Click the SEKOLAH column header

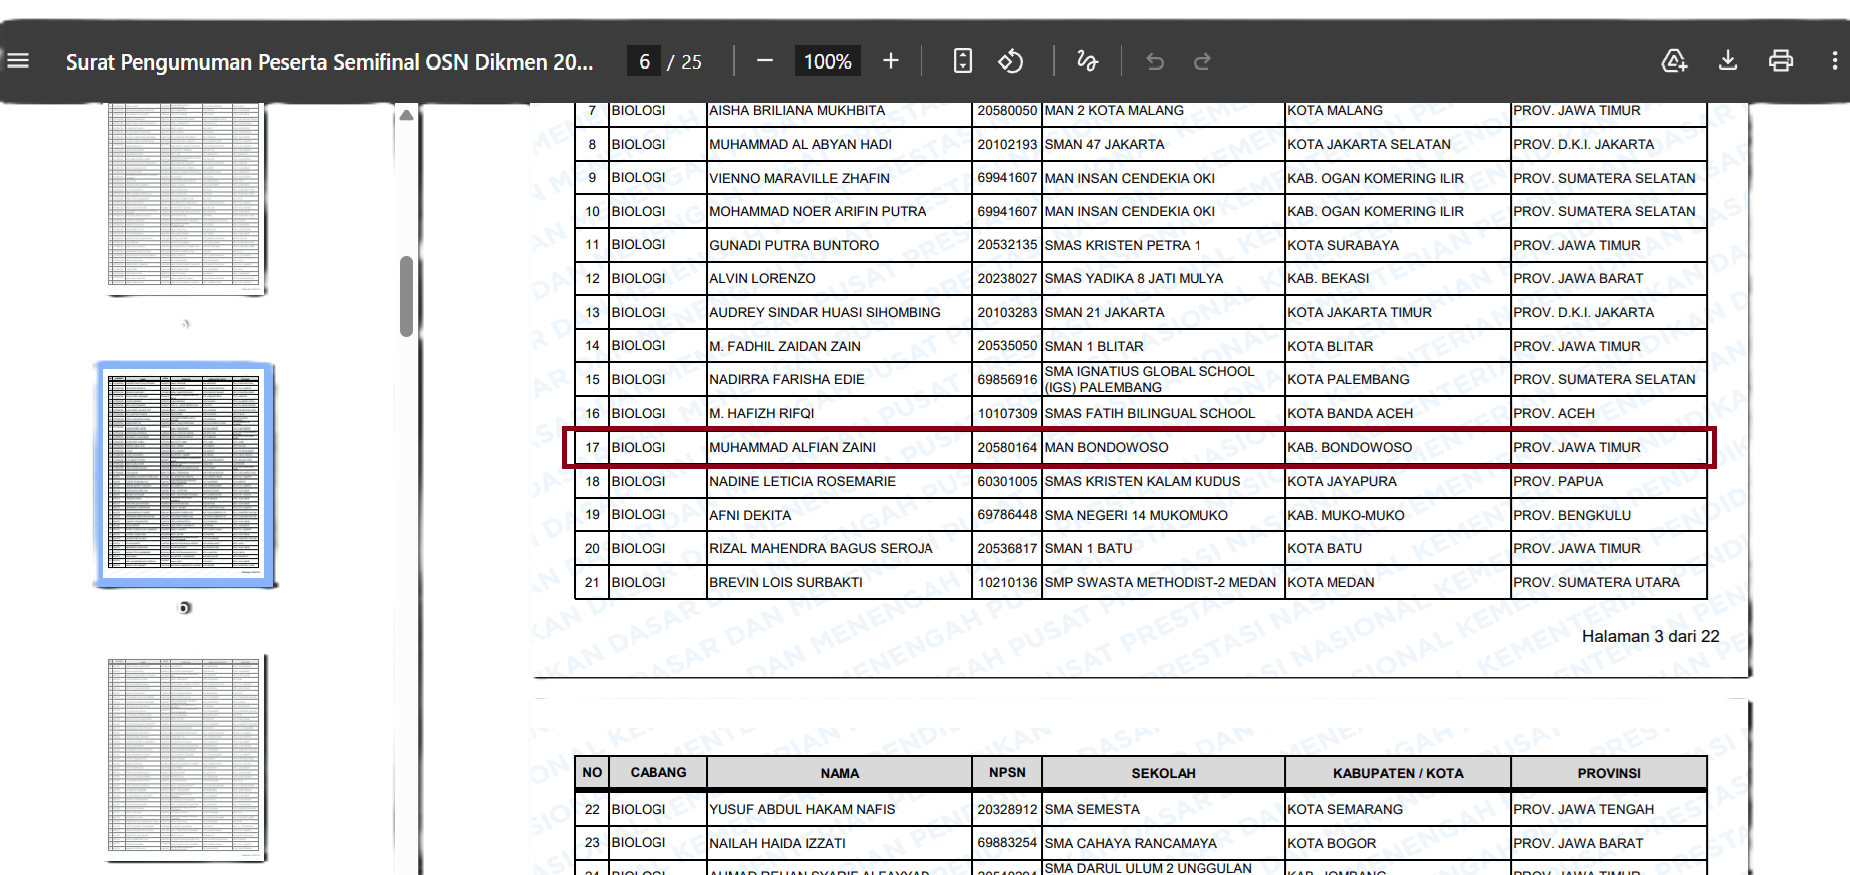coord(1163,774)
